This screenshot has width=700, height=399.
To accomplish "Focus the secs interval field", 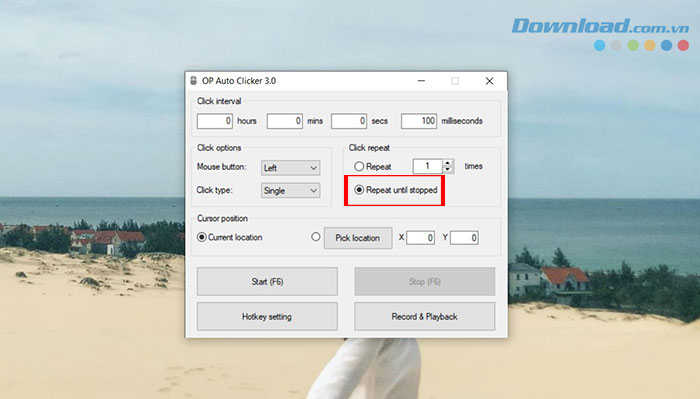I will click(x=349, y=121).
